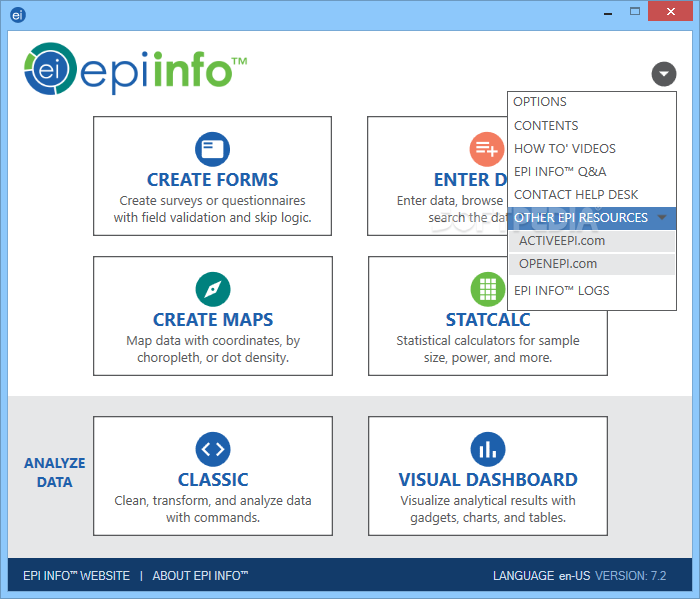The image size is (700, 599).
Task: Click the Create Forms circular icon
Action: 212,149
